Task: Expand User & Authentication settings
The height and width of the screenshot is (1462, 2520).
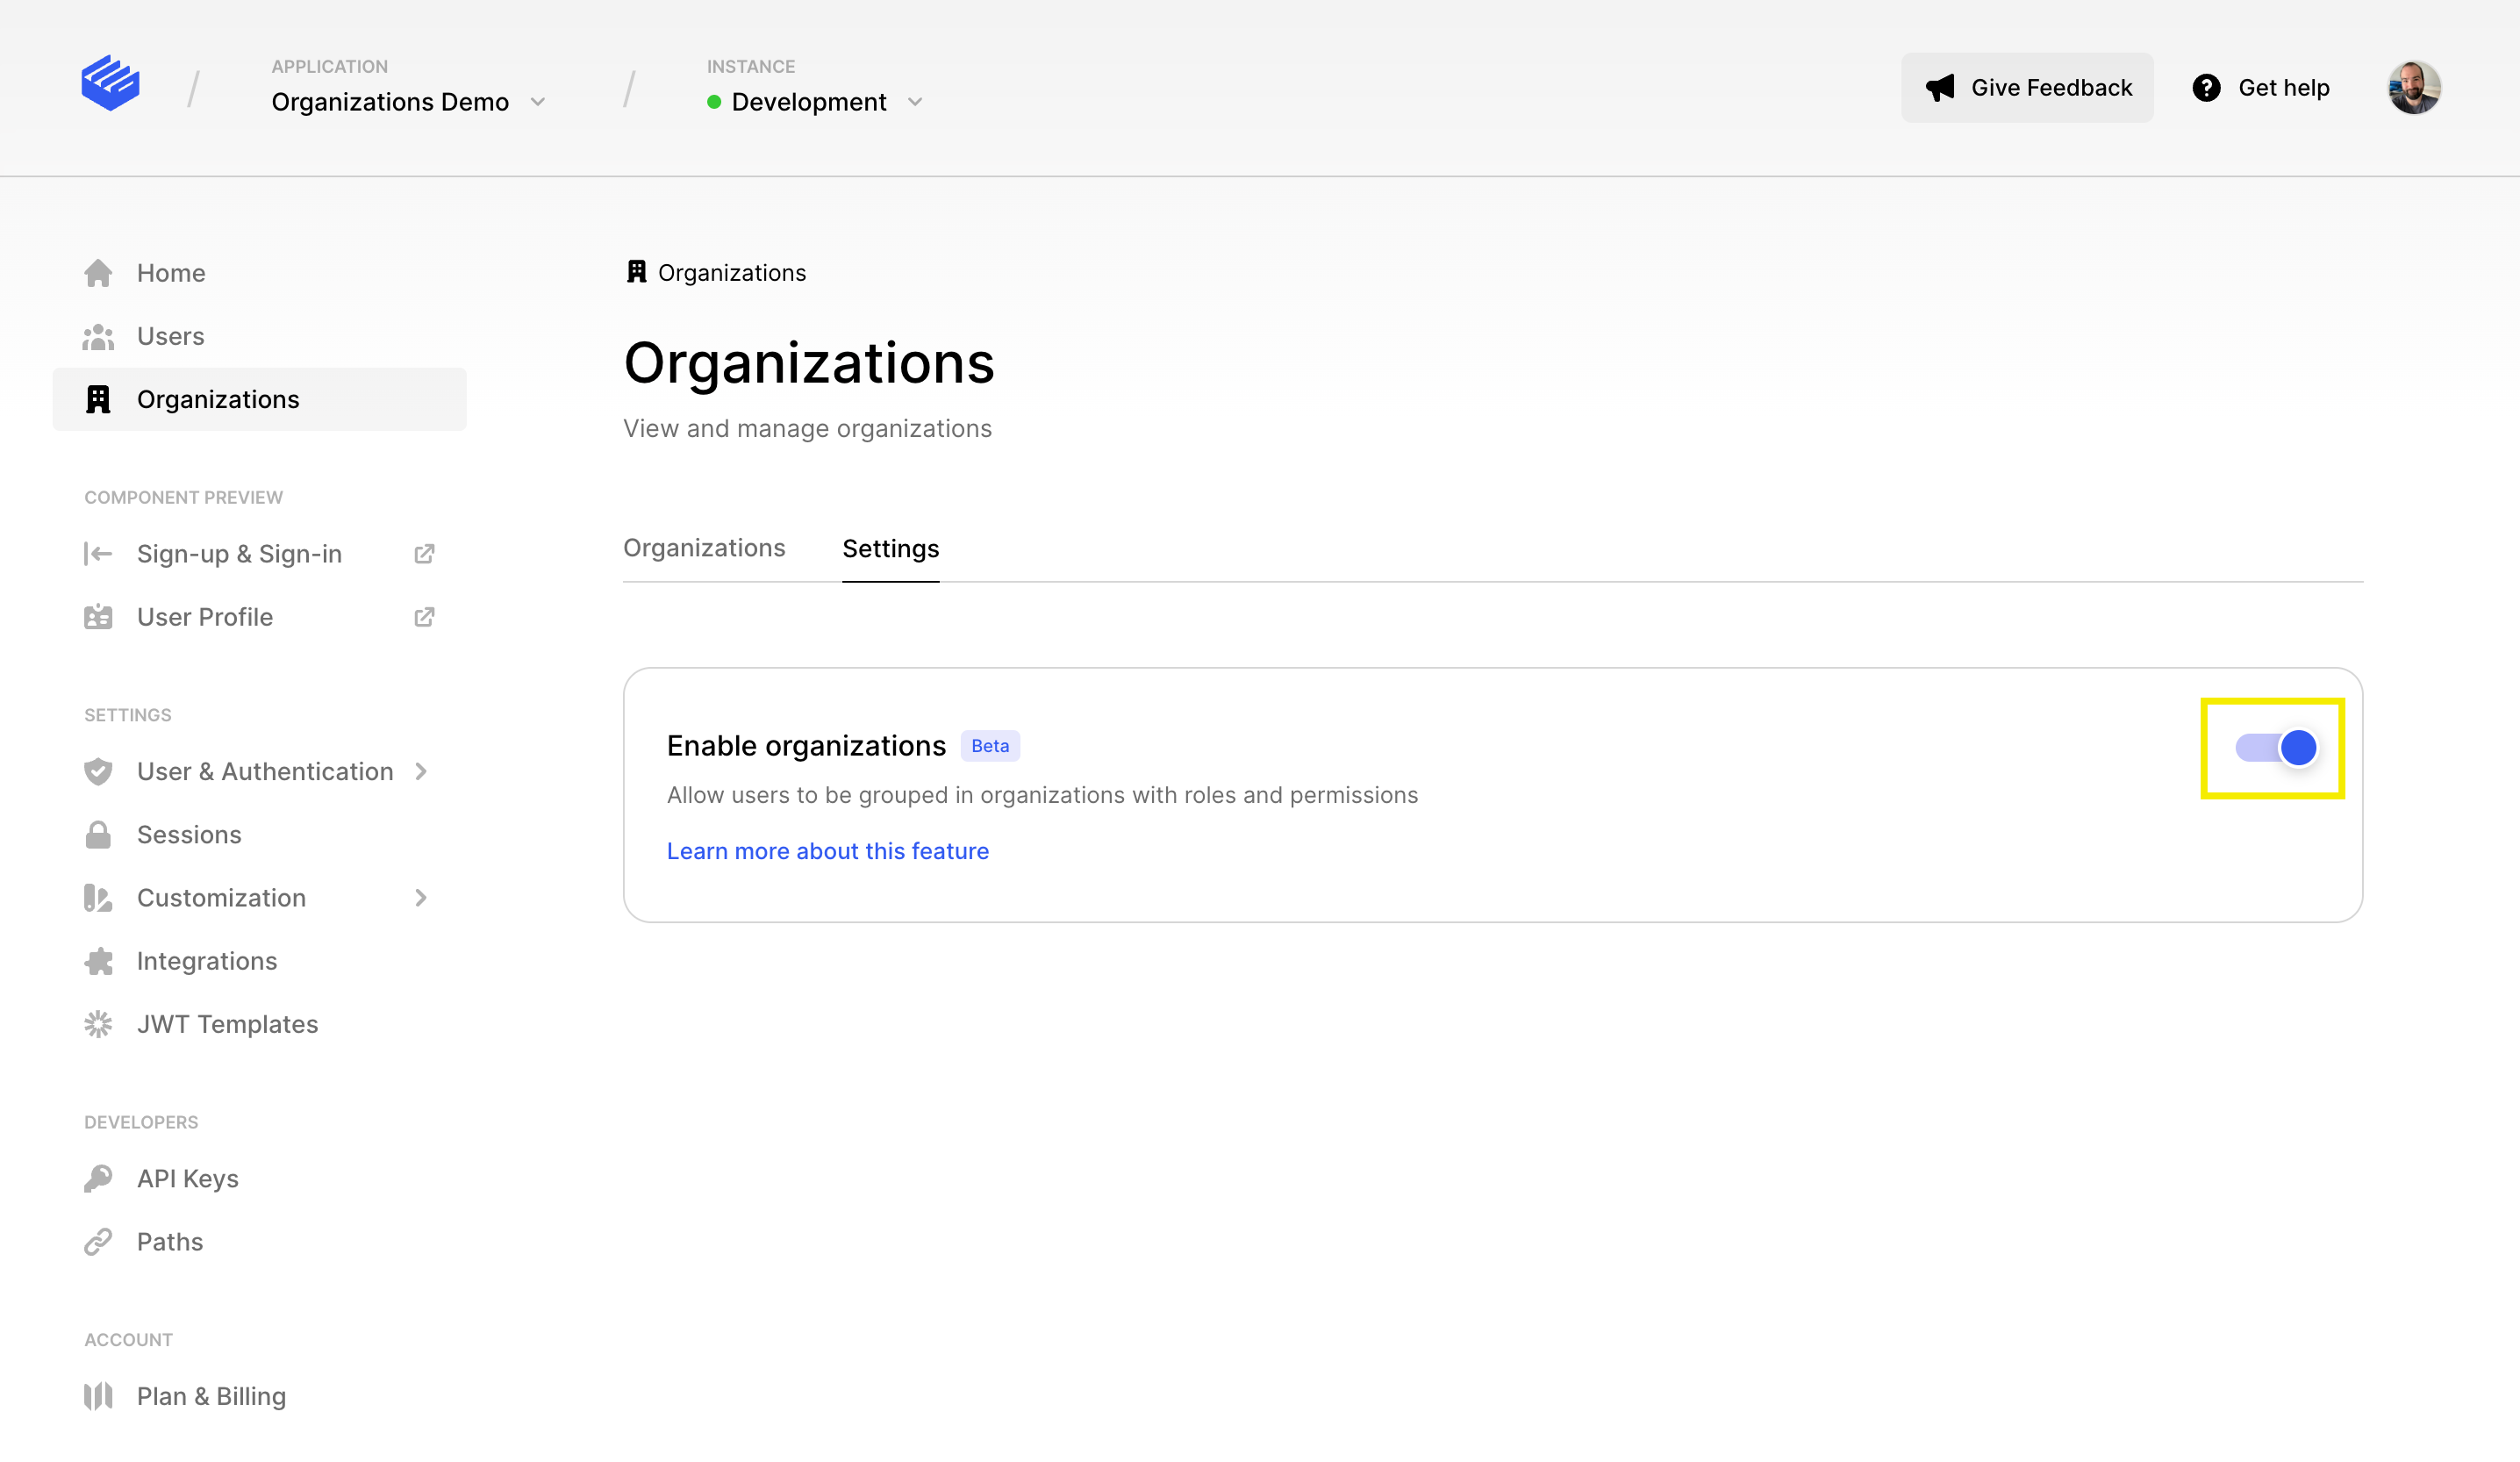Action: 264,771
